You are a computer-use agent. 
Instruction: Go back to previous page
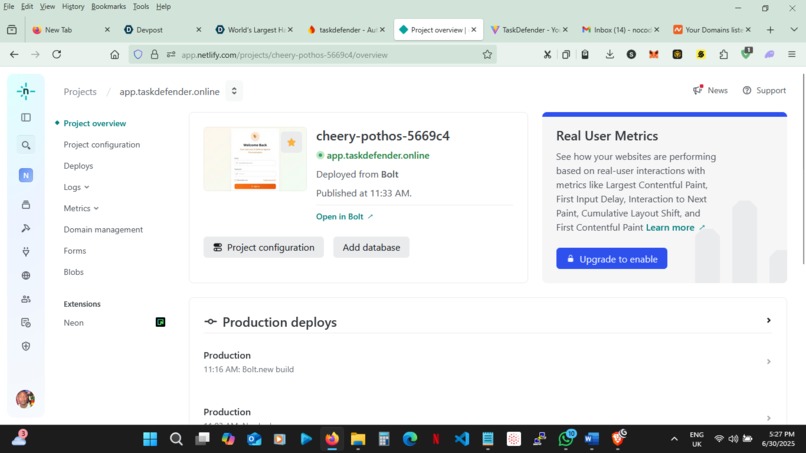tap(14, 55)
